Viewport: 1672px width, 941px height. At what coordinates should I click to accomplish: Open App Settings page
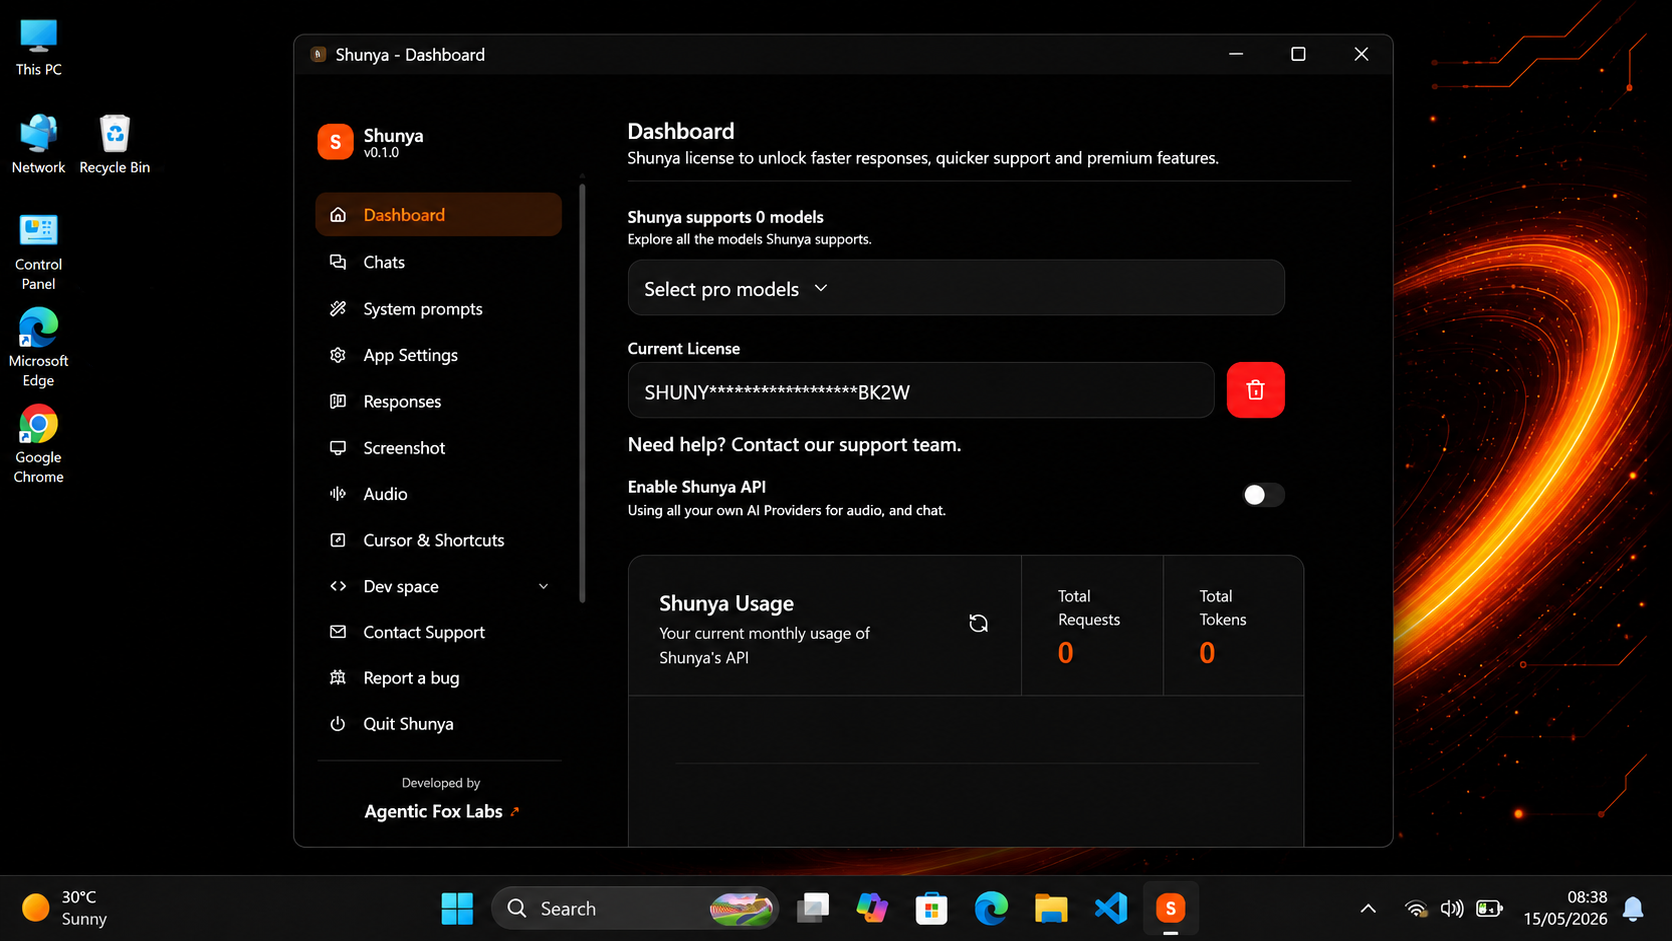point(438,355)
